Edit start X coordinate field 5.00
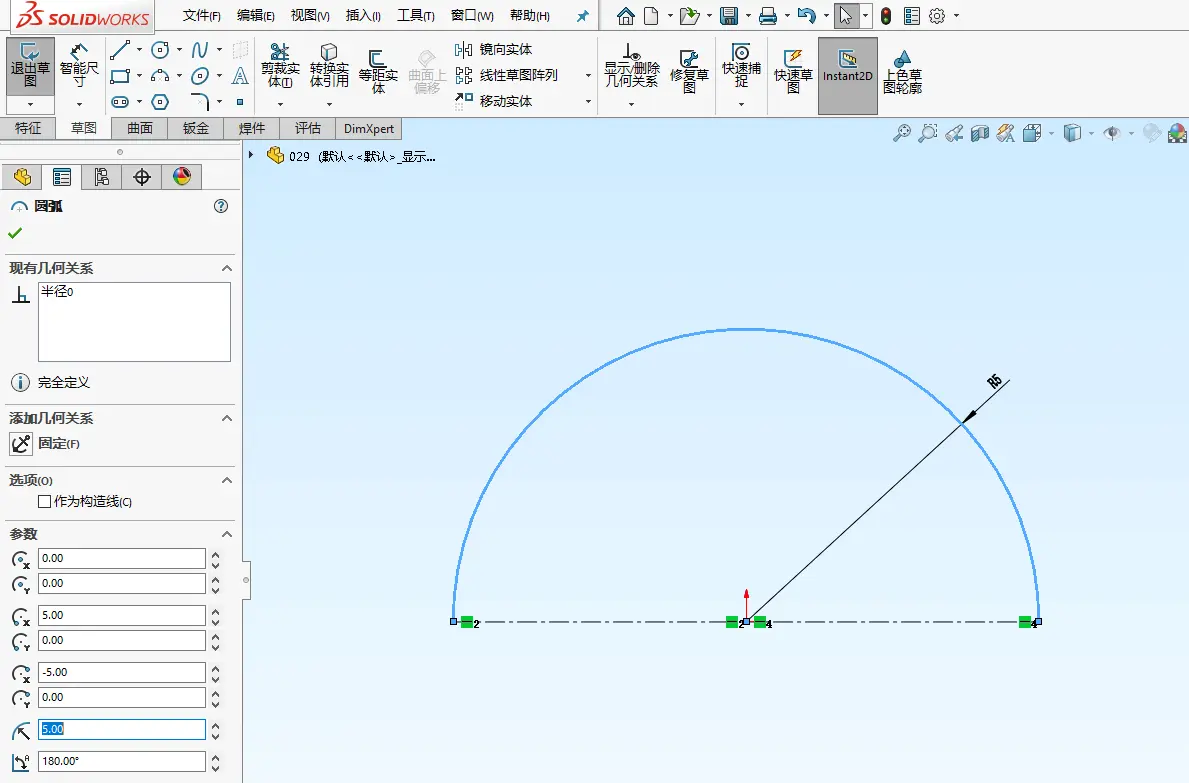 122,615
